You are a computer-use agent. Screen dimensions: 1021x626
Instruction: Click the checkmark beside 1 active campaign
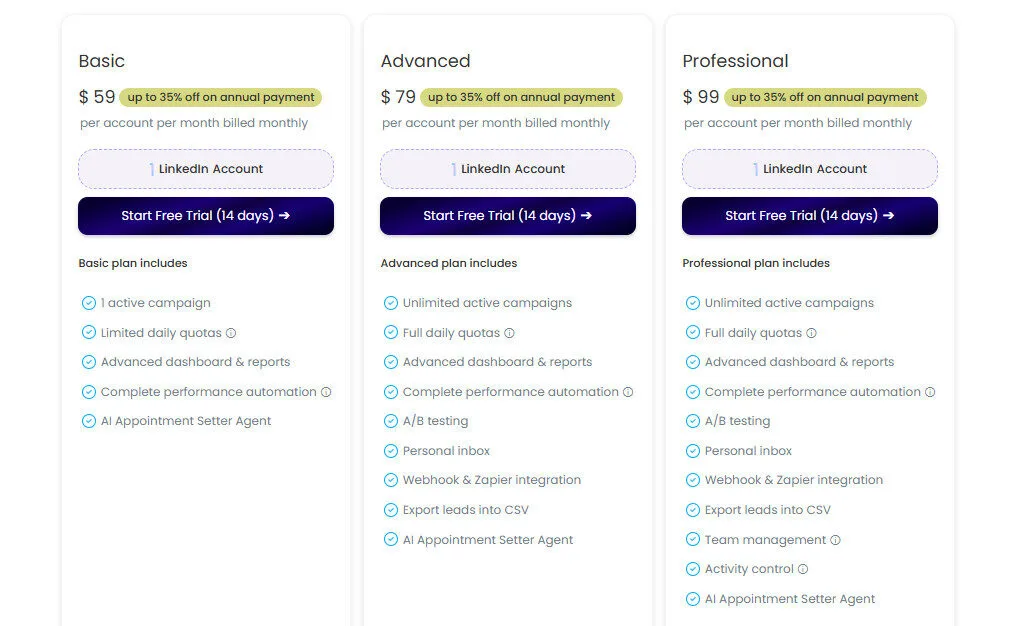88,302
